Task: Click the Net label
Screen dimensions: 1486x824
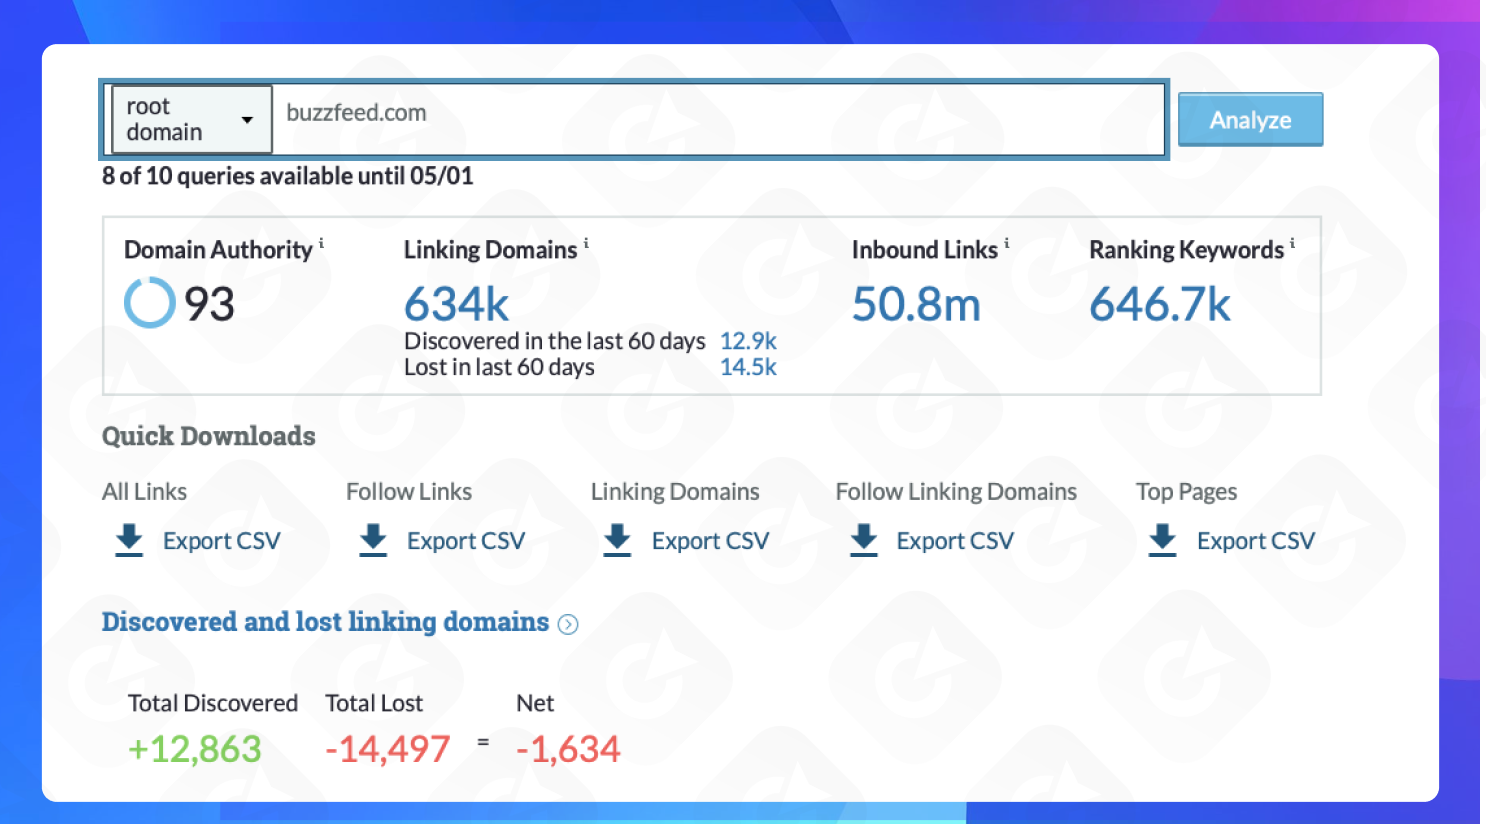Action: (535, 703)
